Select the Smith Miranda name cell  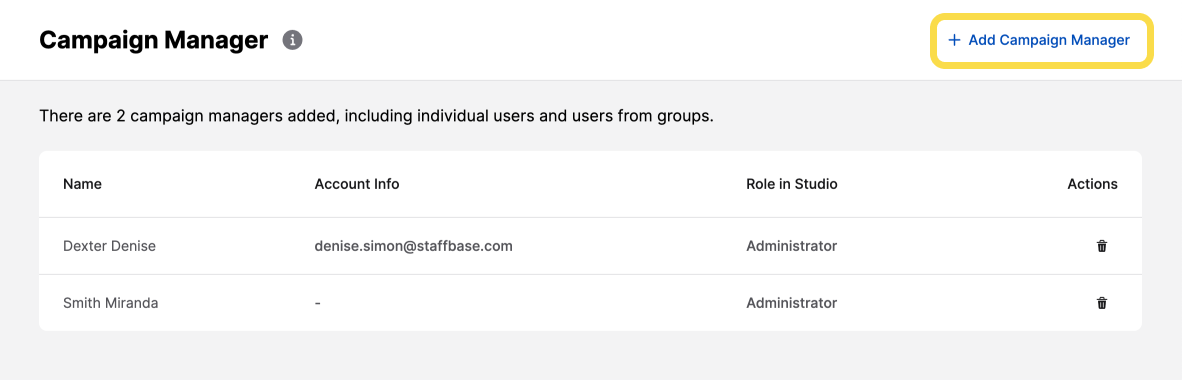[x=110, y=303]
